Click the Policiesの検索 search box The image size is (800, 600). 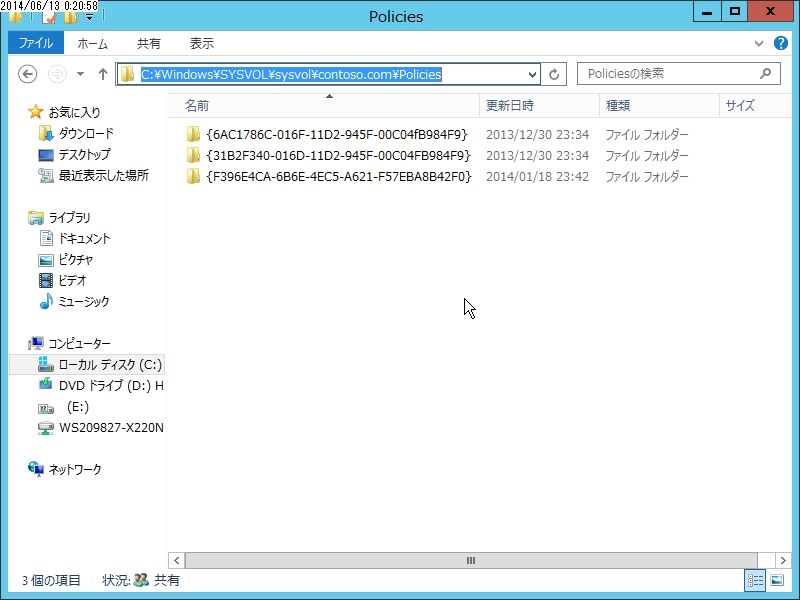679,74
